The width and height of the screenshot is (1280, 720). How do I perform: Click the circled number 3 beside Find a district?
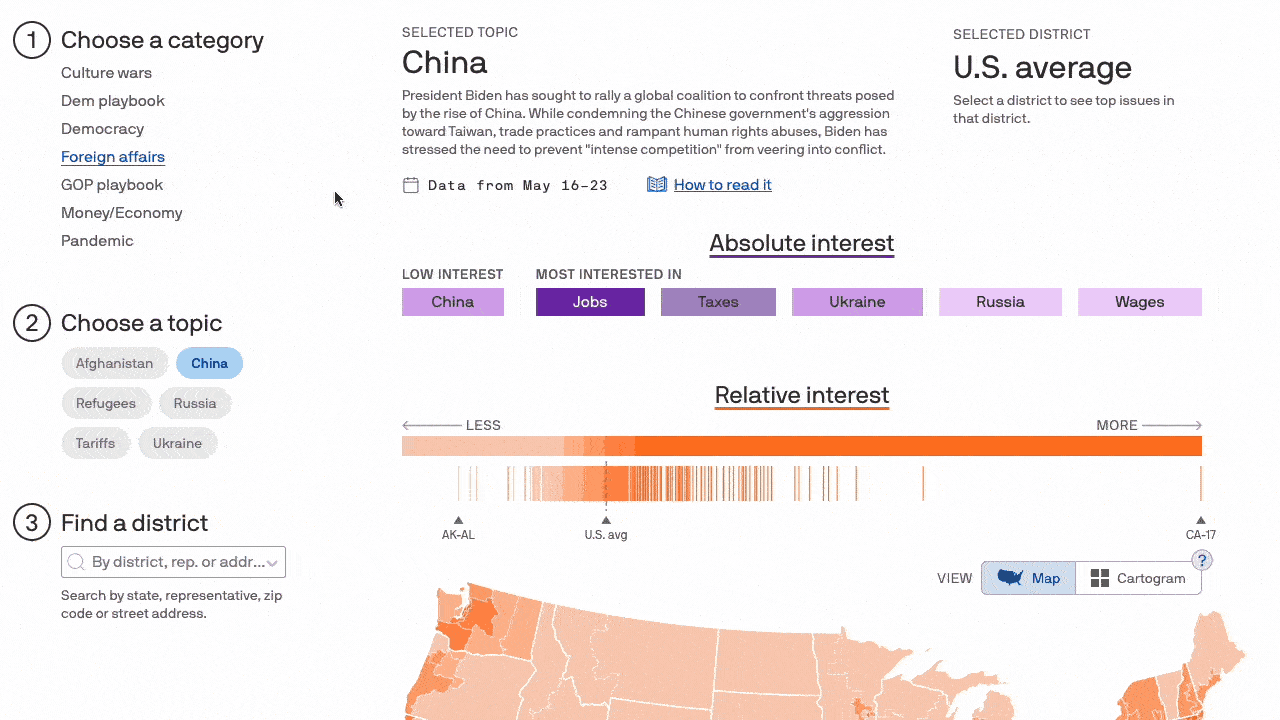tap(31, 522)
